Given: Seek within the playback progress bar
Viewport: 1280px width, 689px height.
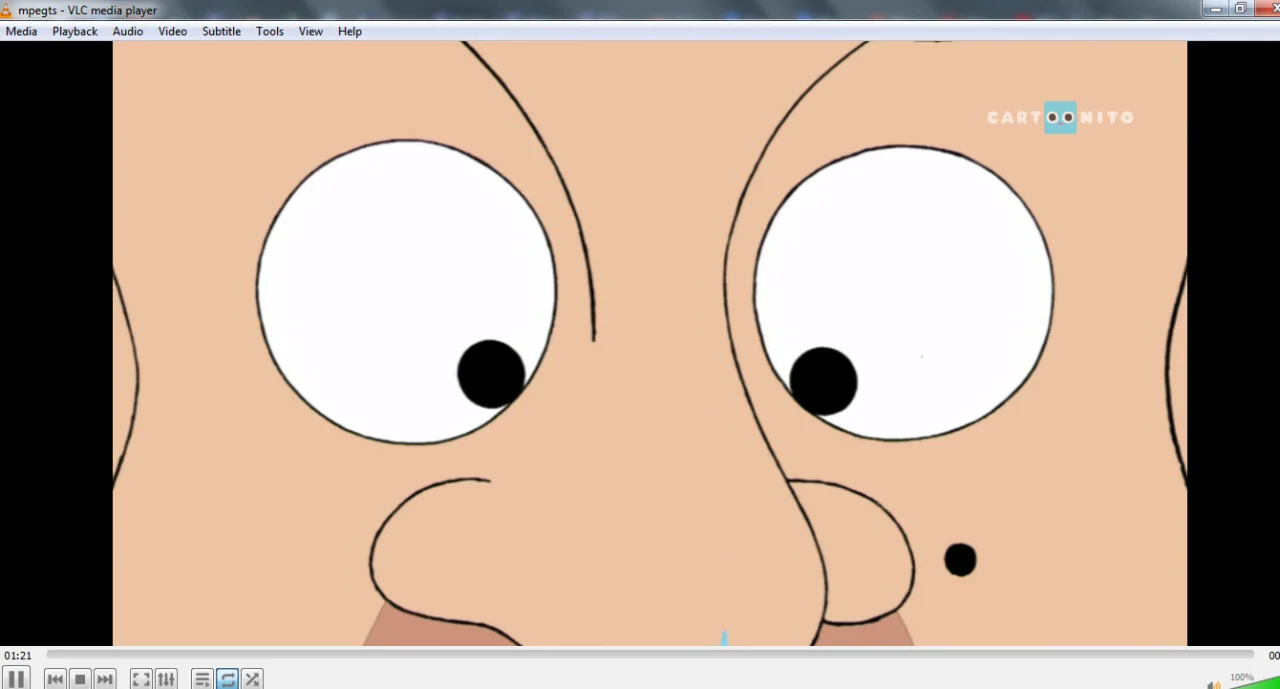Looking at the screenshot, I should [x=650, y=655].
